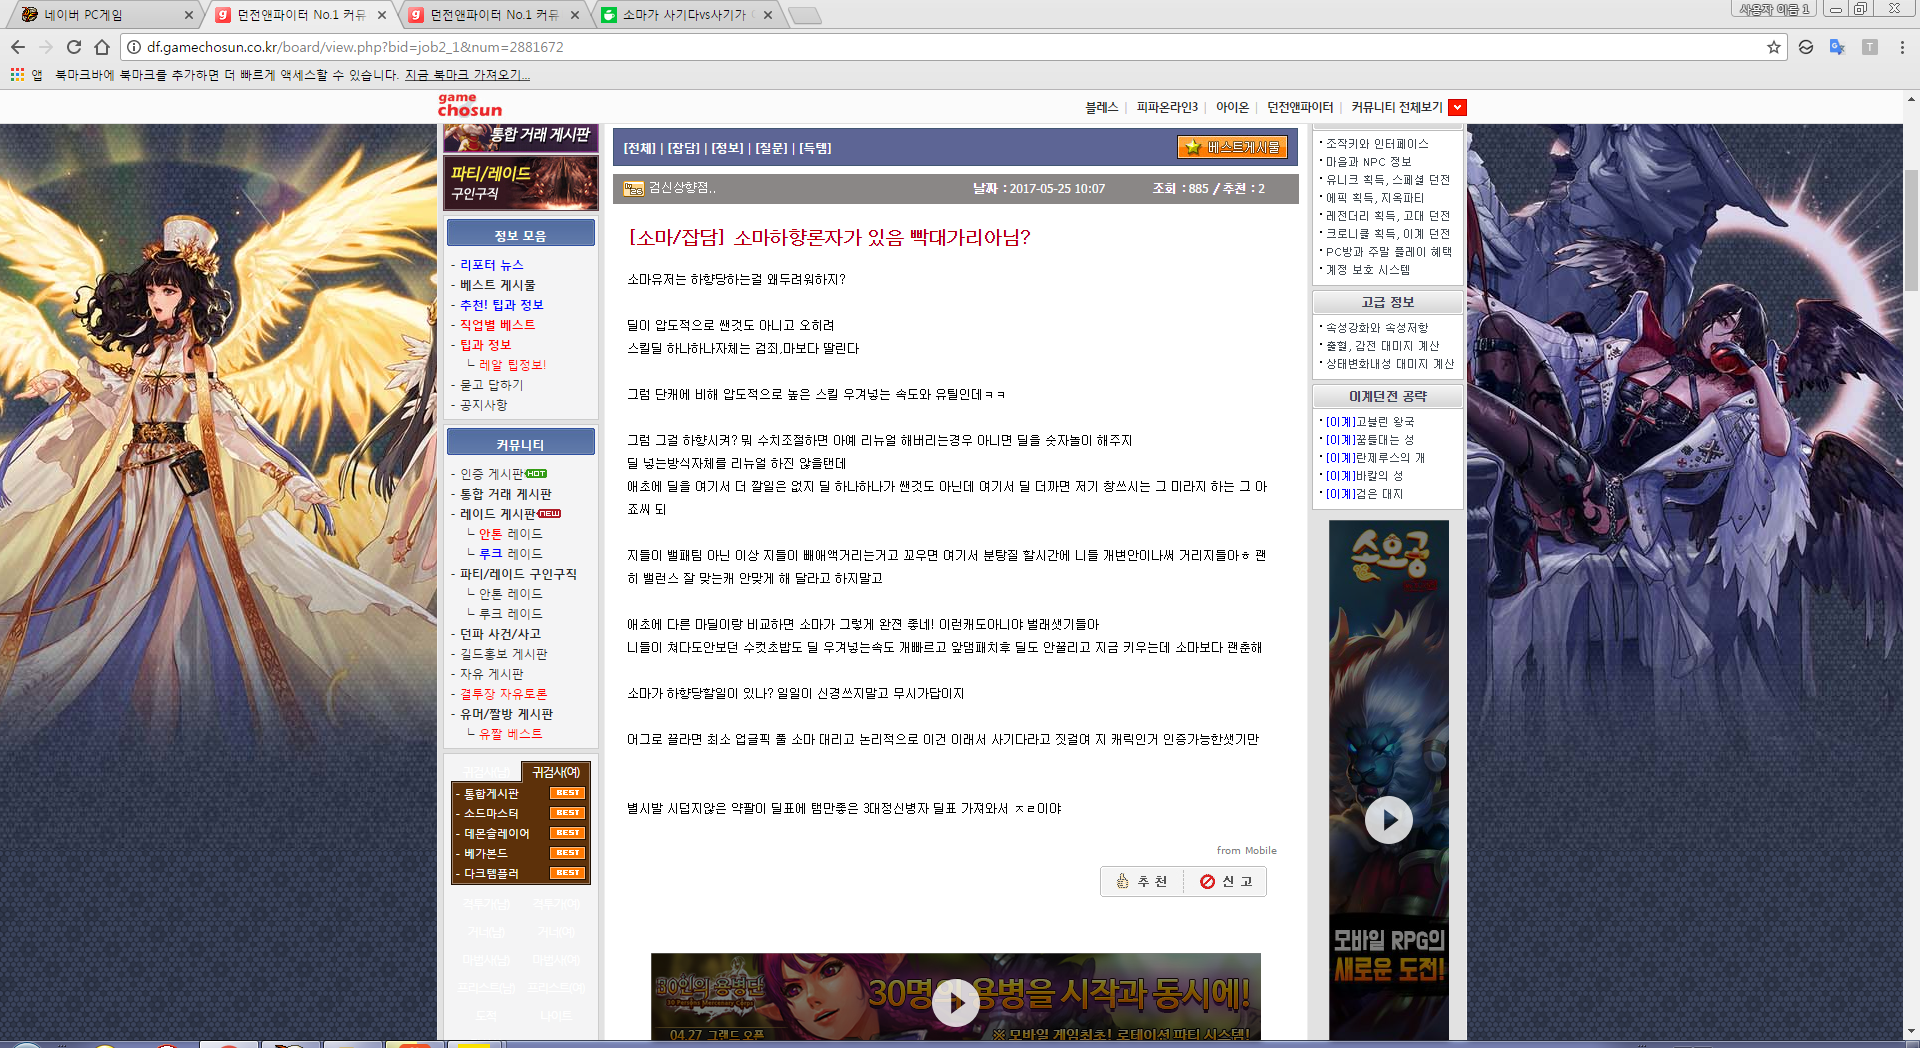Viewport: 1920px width, 1048px height.
Task: Open the 파티/레이드 구인구직 banner
Action: (x=520, y=182)
